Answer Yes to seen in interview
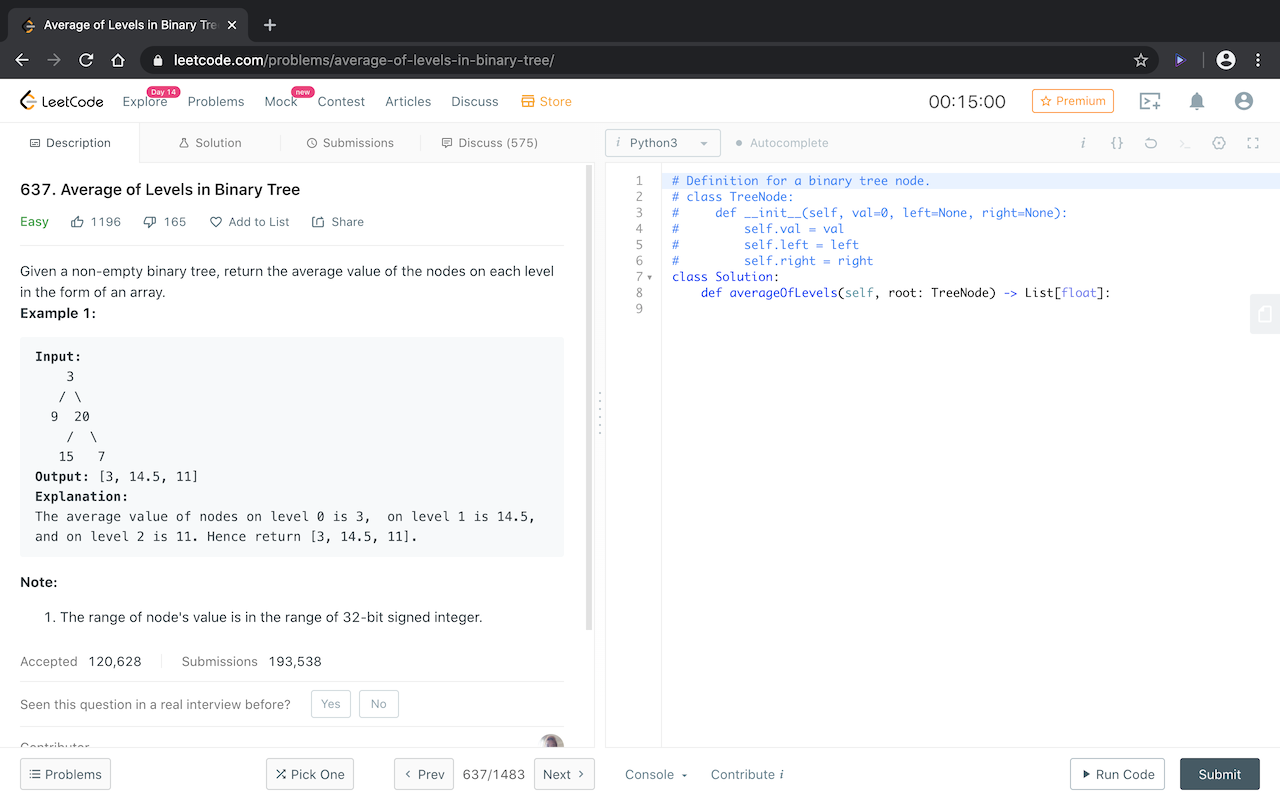The height and width of the screenshot is (800, 1280). 331,704
